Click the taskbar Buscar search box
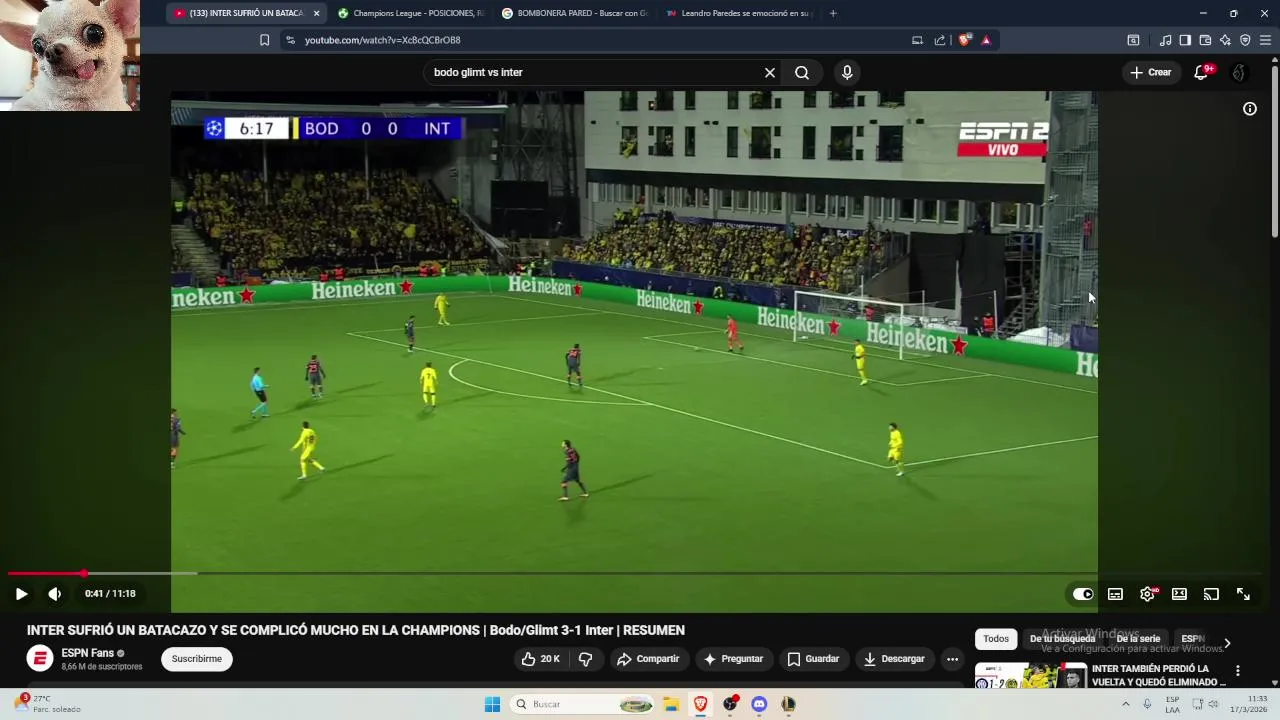Screen dimensions: 1280x720 pos(582,704)
